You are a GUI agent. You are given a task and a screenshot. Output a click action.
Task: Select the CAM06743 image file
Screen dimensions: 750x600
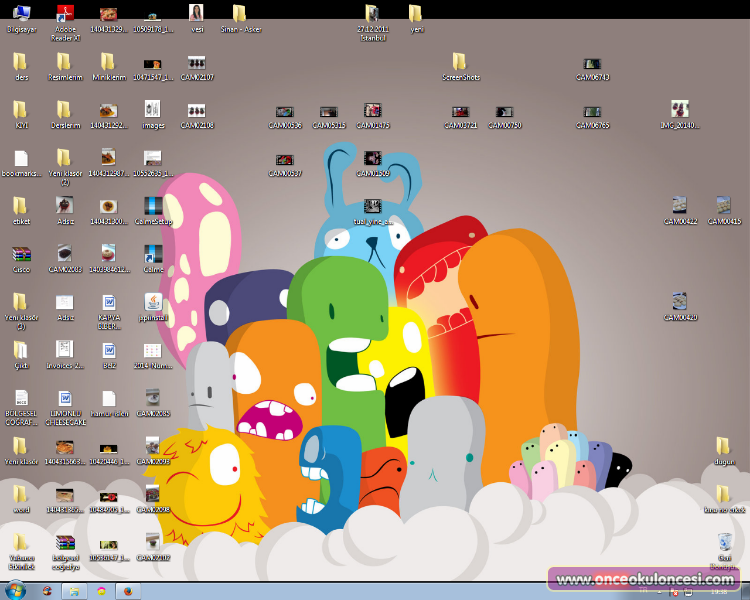point(592,64)
